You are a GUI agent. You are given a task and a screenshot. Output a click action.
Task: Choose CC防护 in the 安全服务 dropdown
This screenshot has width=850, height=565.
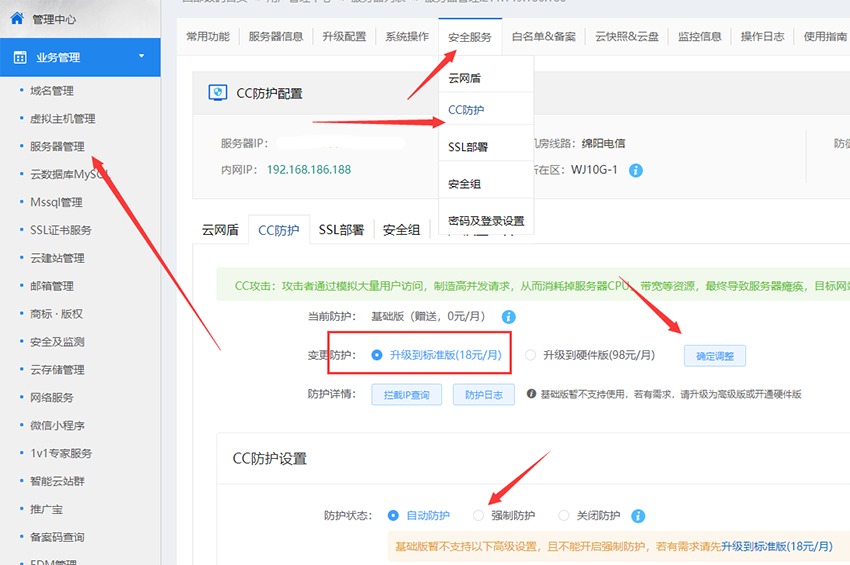[x=466, y=110]
